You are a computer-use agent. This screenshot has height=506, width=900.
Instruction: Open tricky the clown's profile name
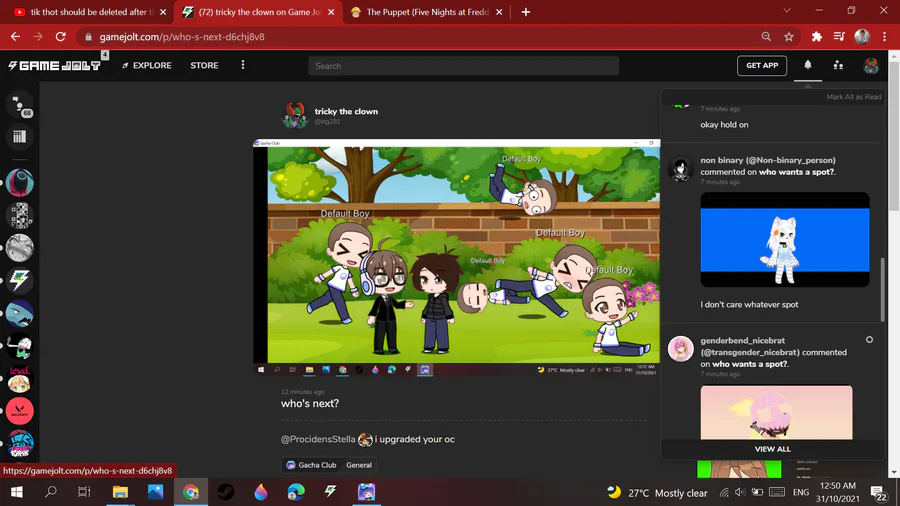tap(346, 111)
